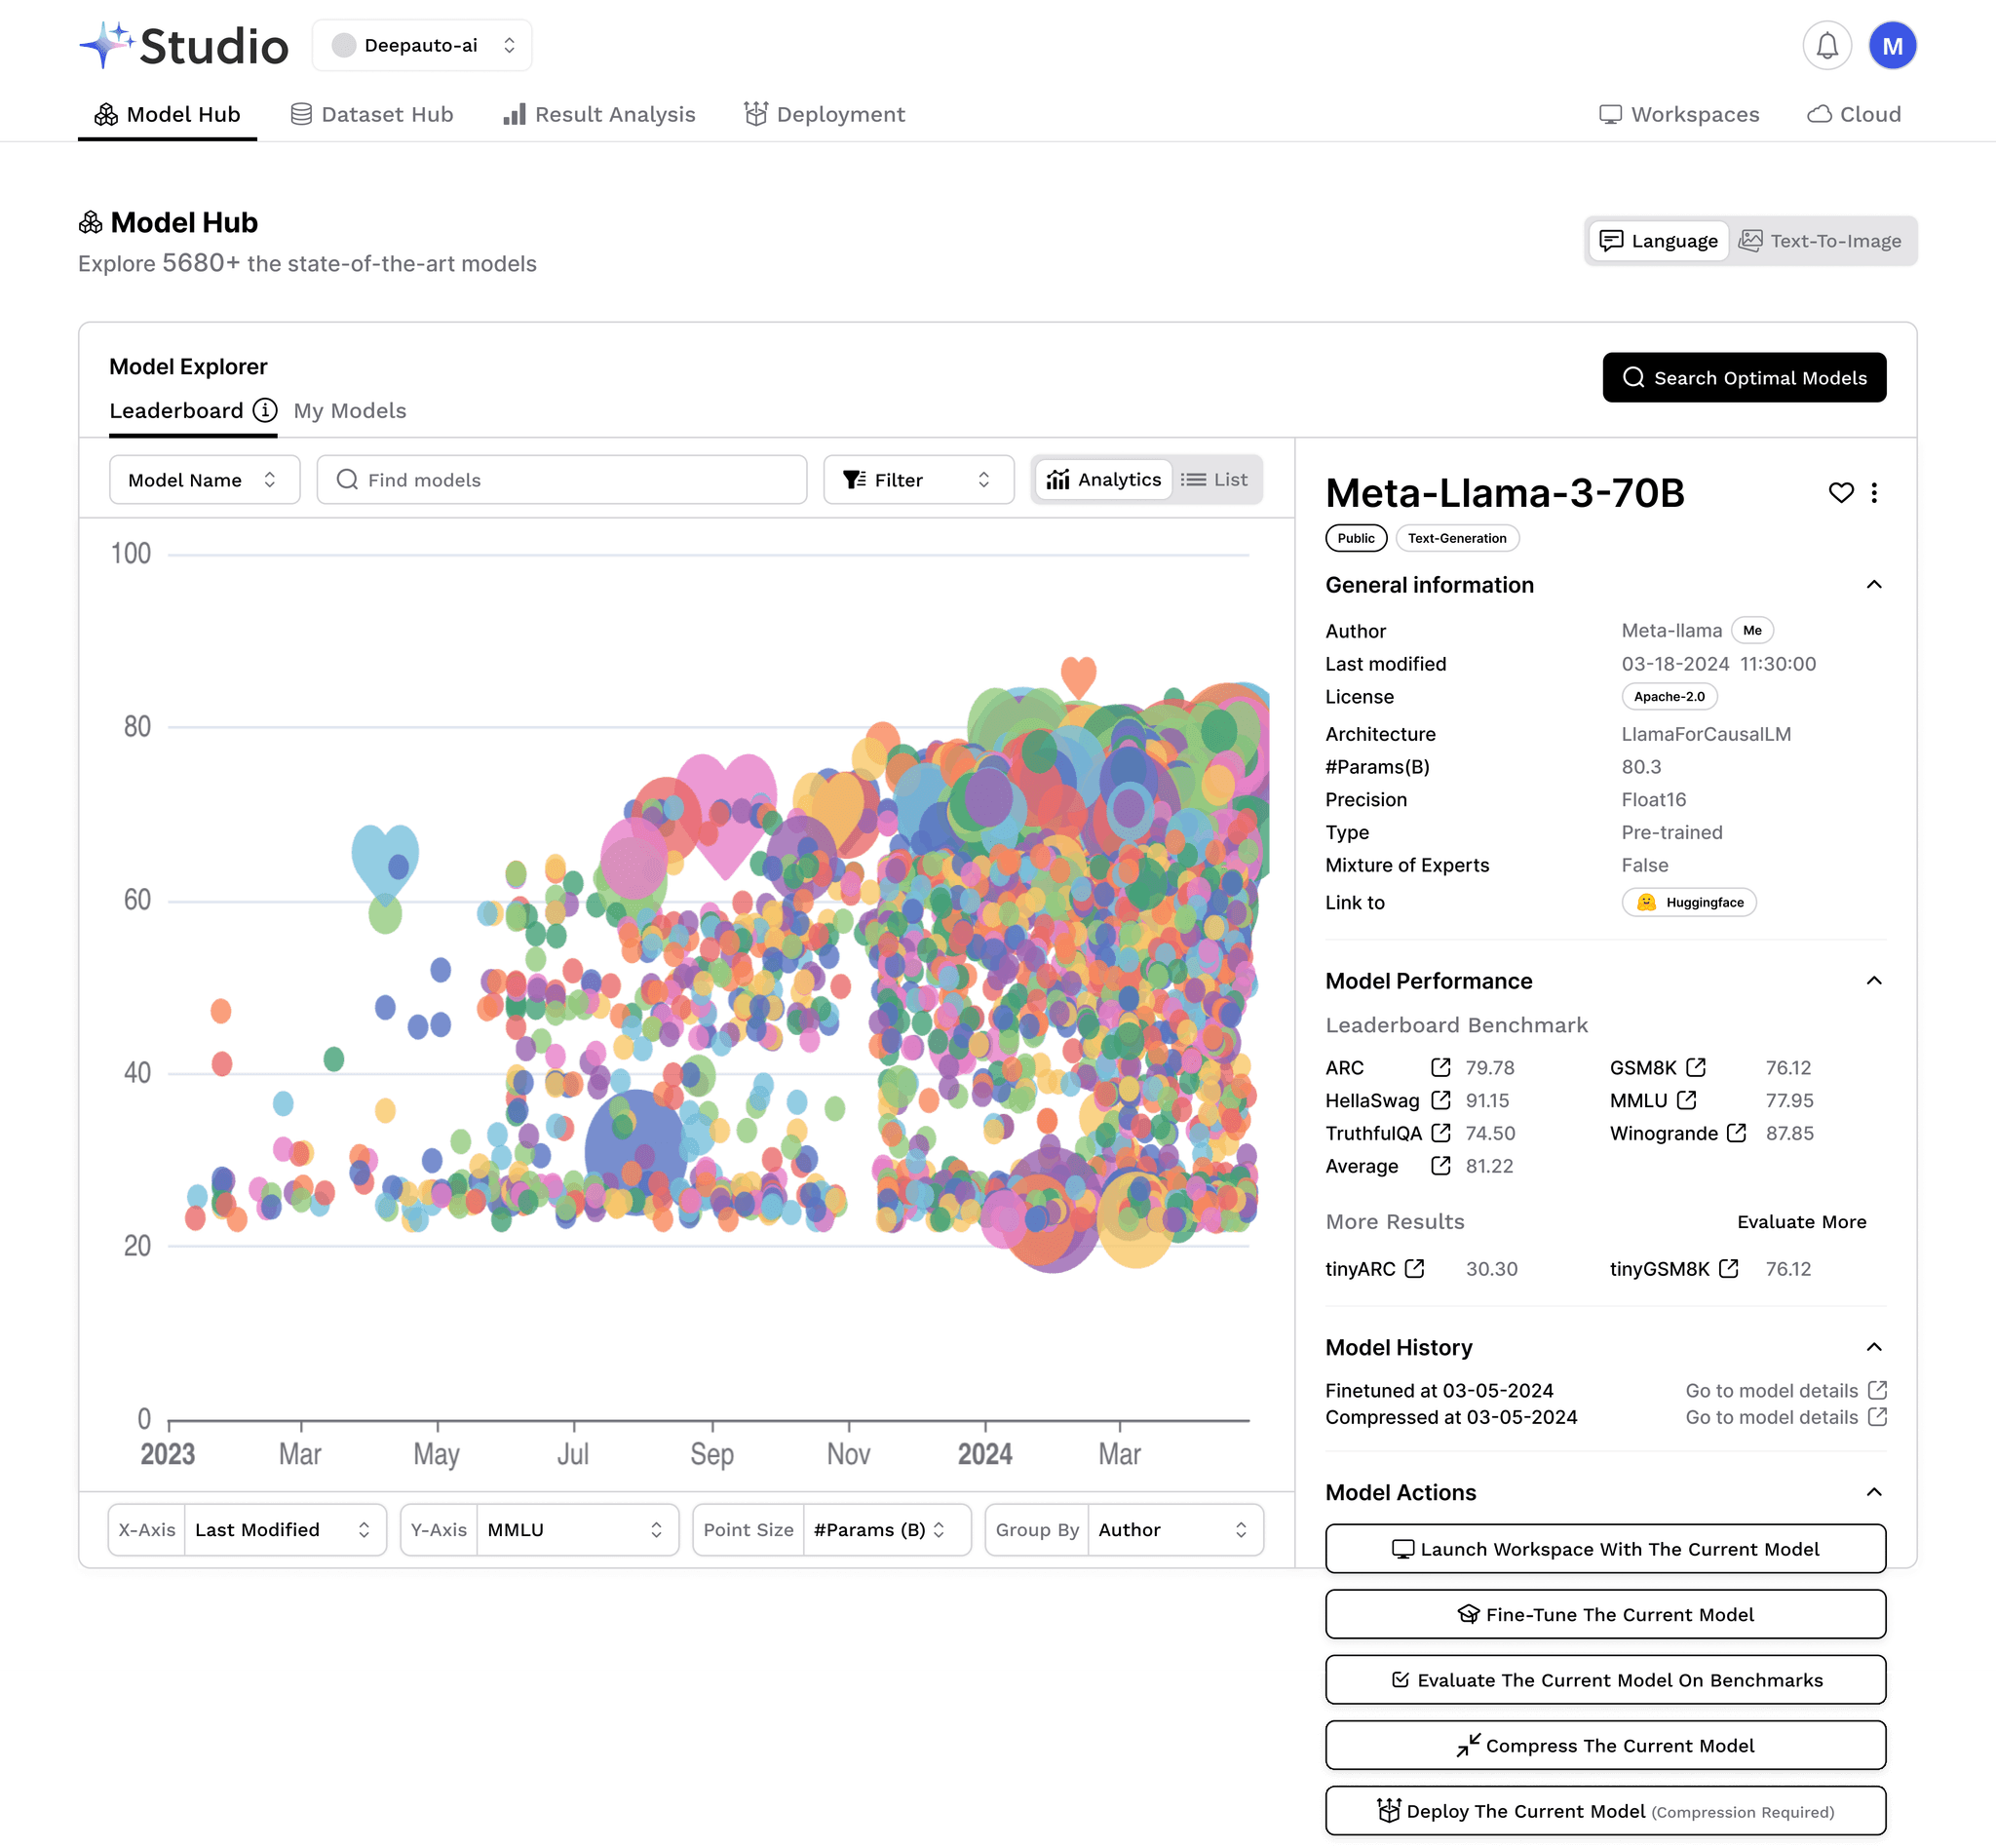Open the Y-Axis MMLU dropdown
Viewport: 1996px width, 1848px height.
(575, 1529)
